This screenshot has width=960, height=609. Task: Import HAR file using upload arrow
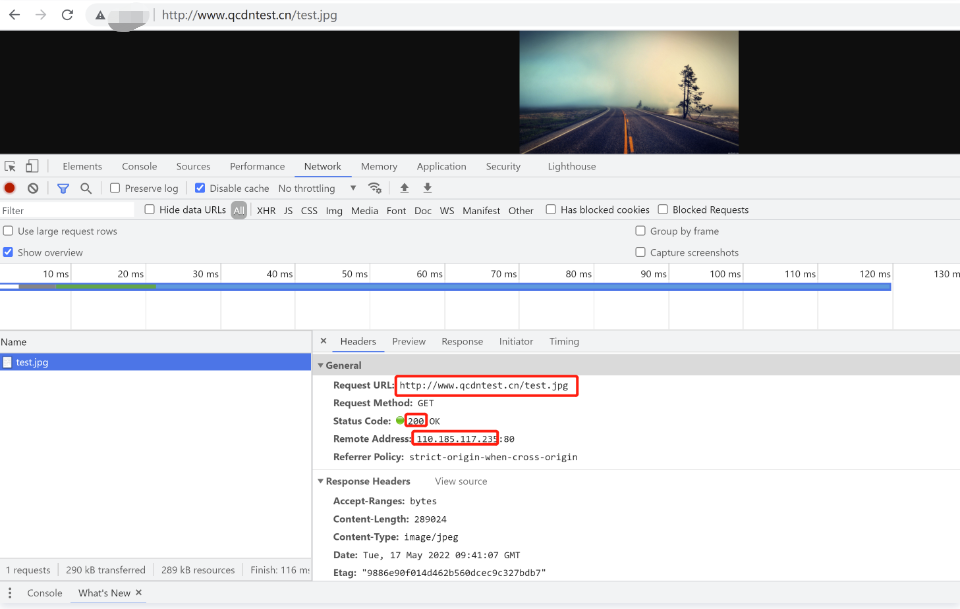(x=404, y=188)
